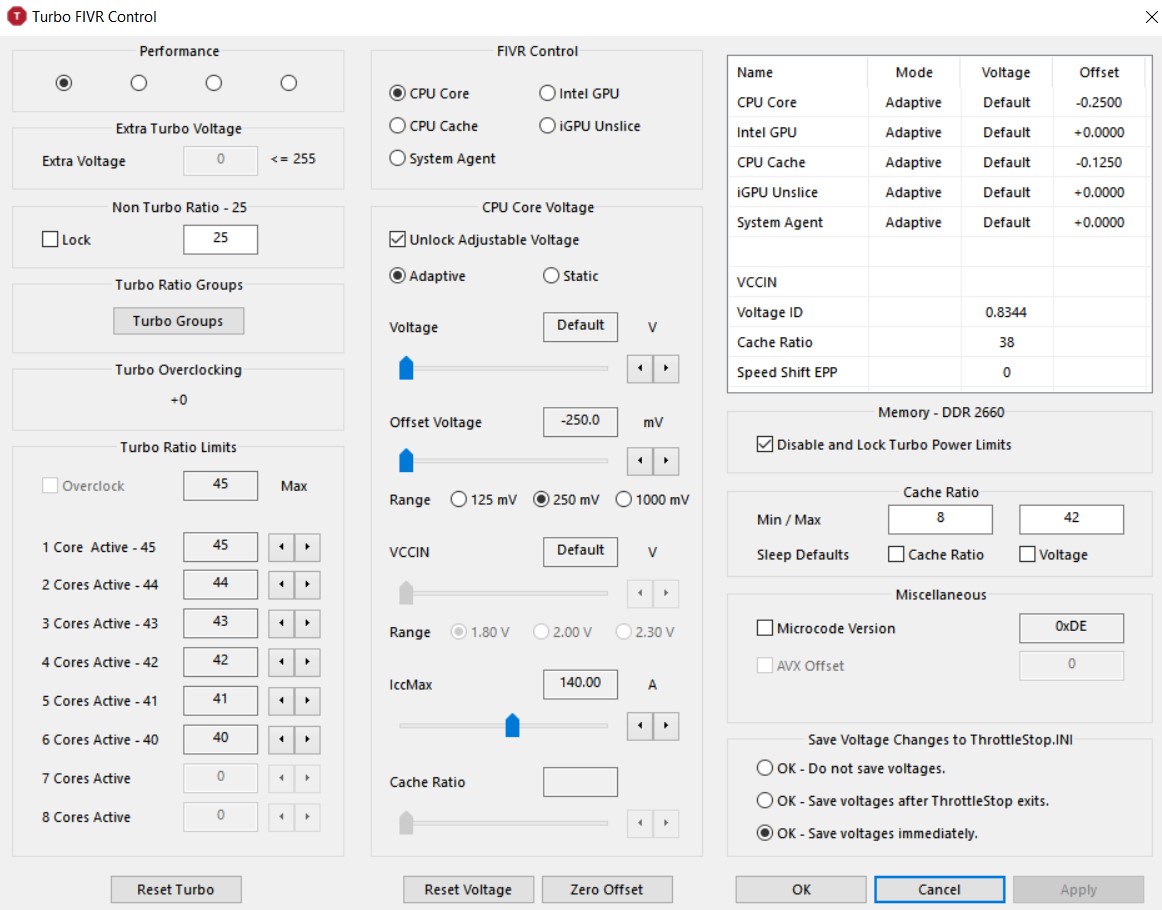Click the -0.2500 offset cell for CPU Core
Screen dimensions: 1162x910
1099,102
